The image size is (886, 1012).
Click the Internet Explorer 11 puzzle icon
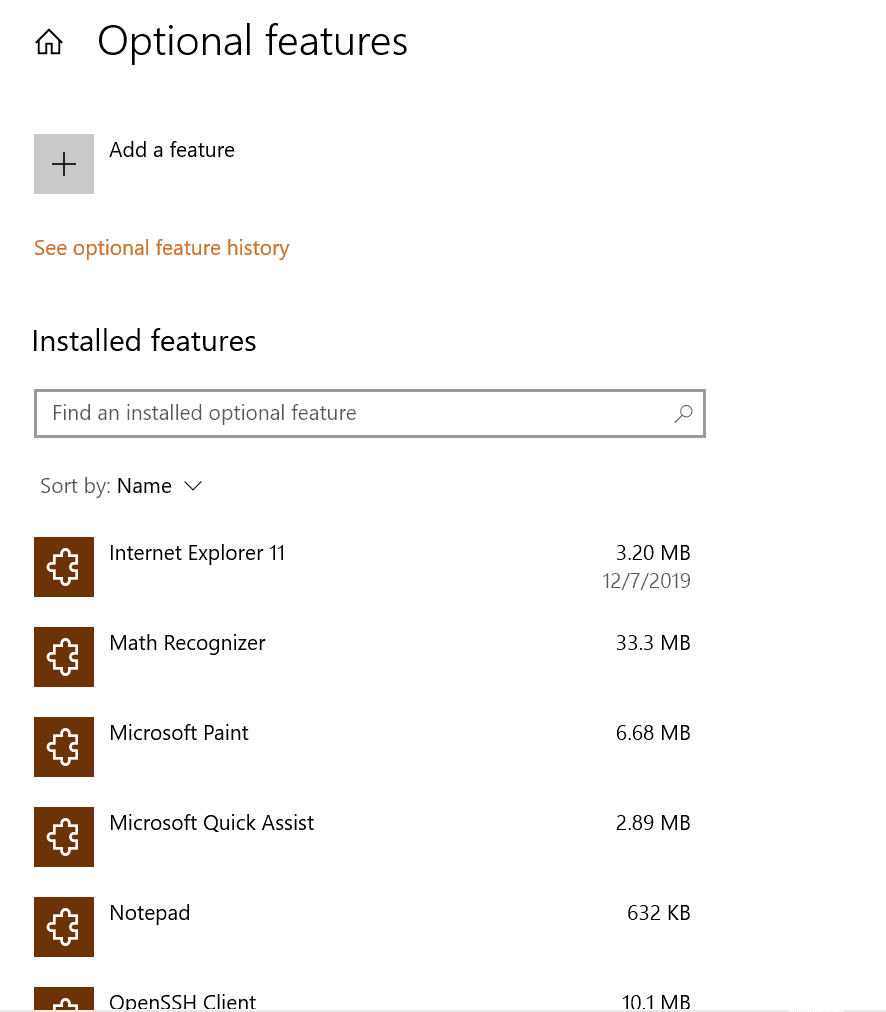64,567
